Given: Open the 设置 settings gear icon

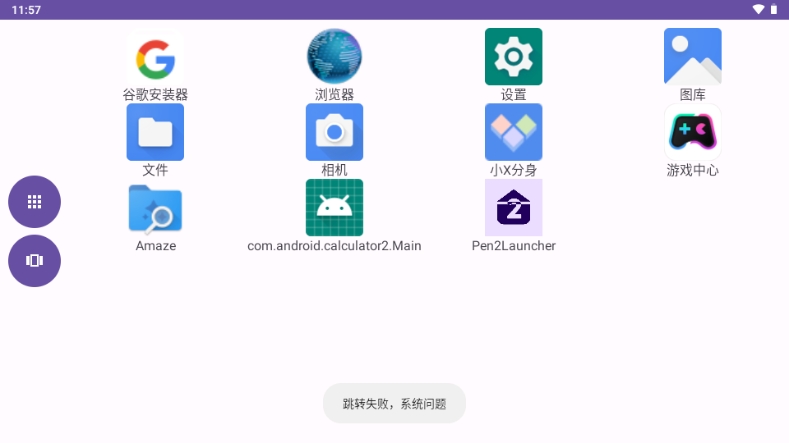Looking at the screenshot, I should coord(513,57).
